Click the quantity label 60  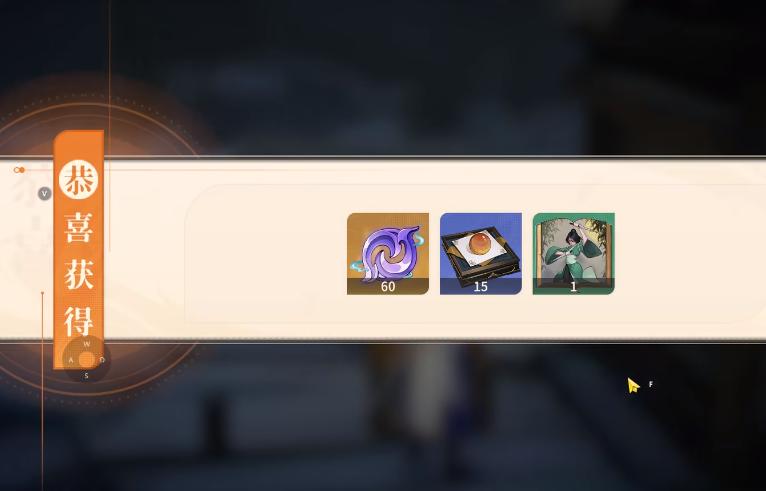pos(388,287)
